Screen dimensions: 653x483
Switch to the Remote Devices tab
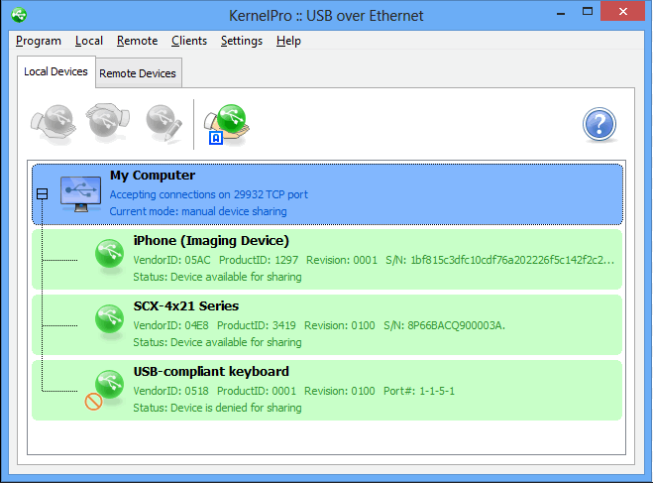tap(138, 73)
